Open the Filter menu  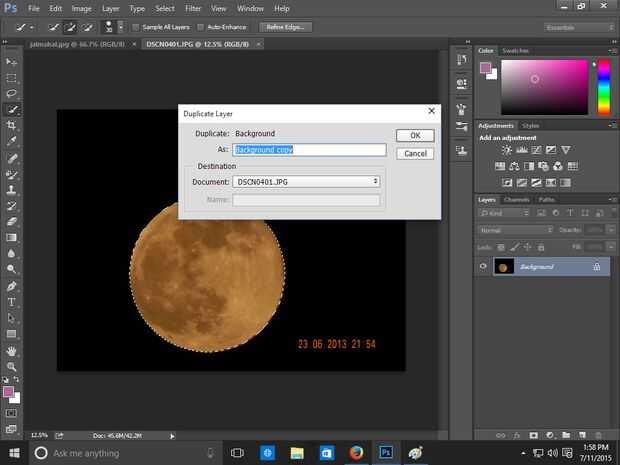[191, 8]
